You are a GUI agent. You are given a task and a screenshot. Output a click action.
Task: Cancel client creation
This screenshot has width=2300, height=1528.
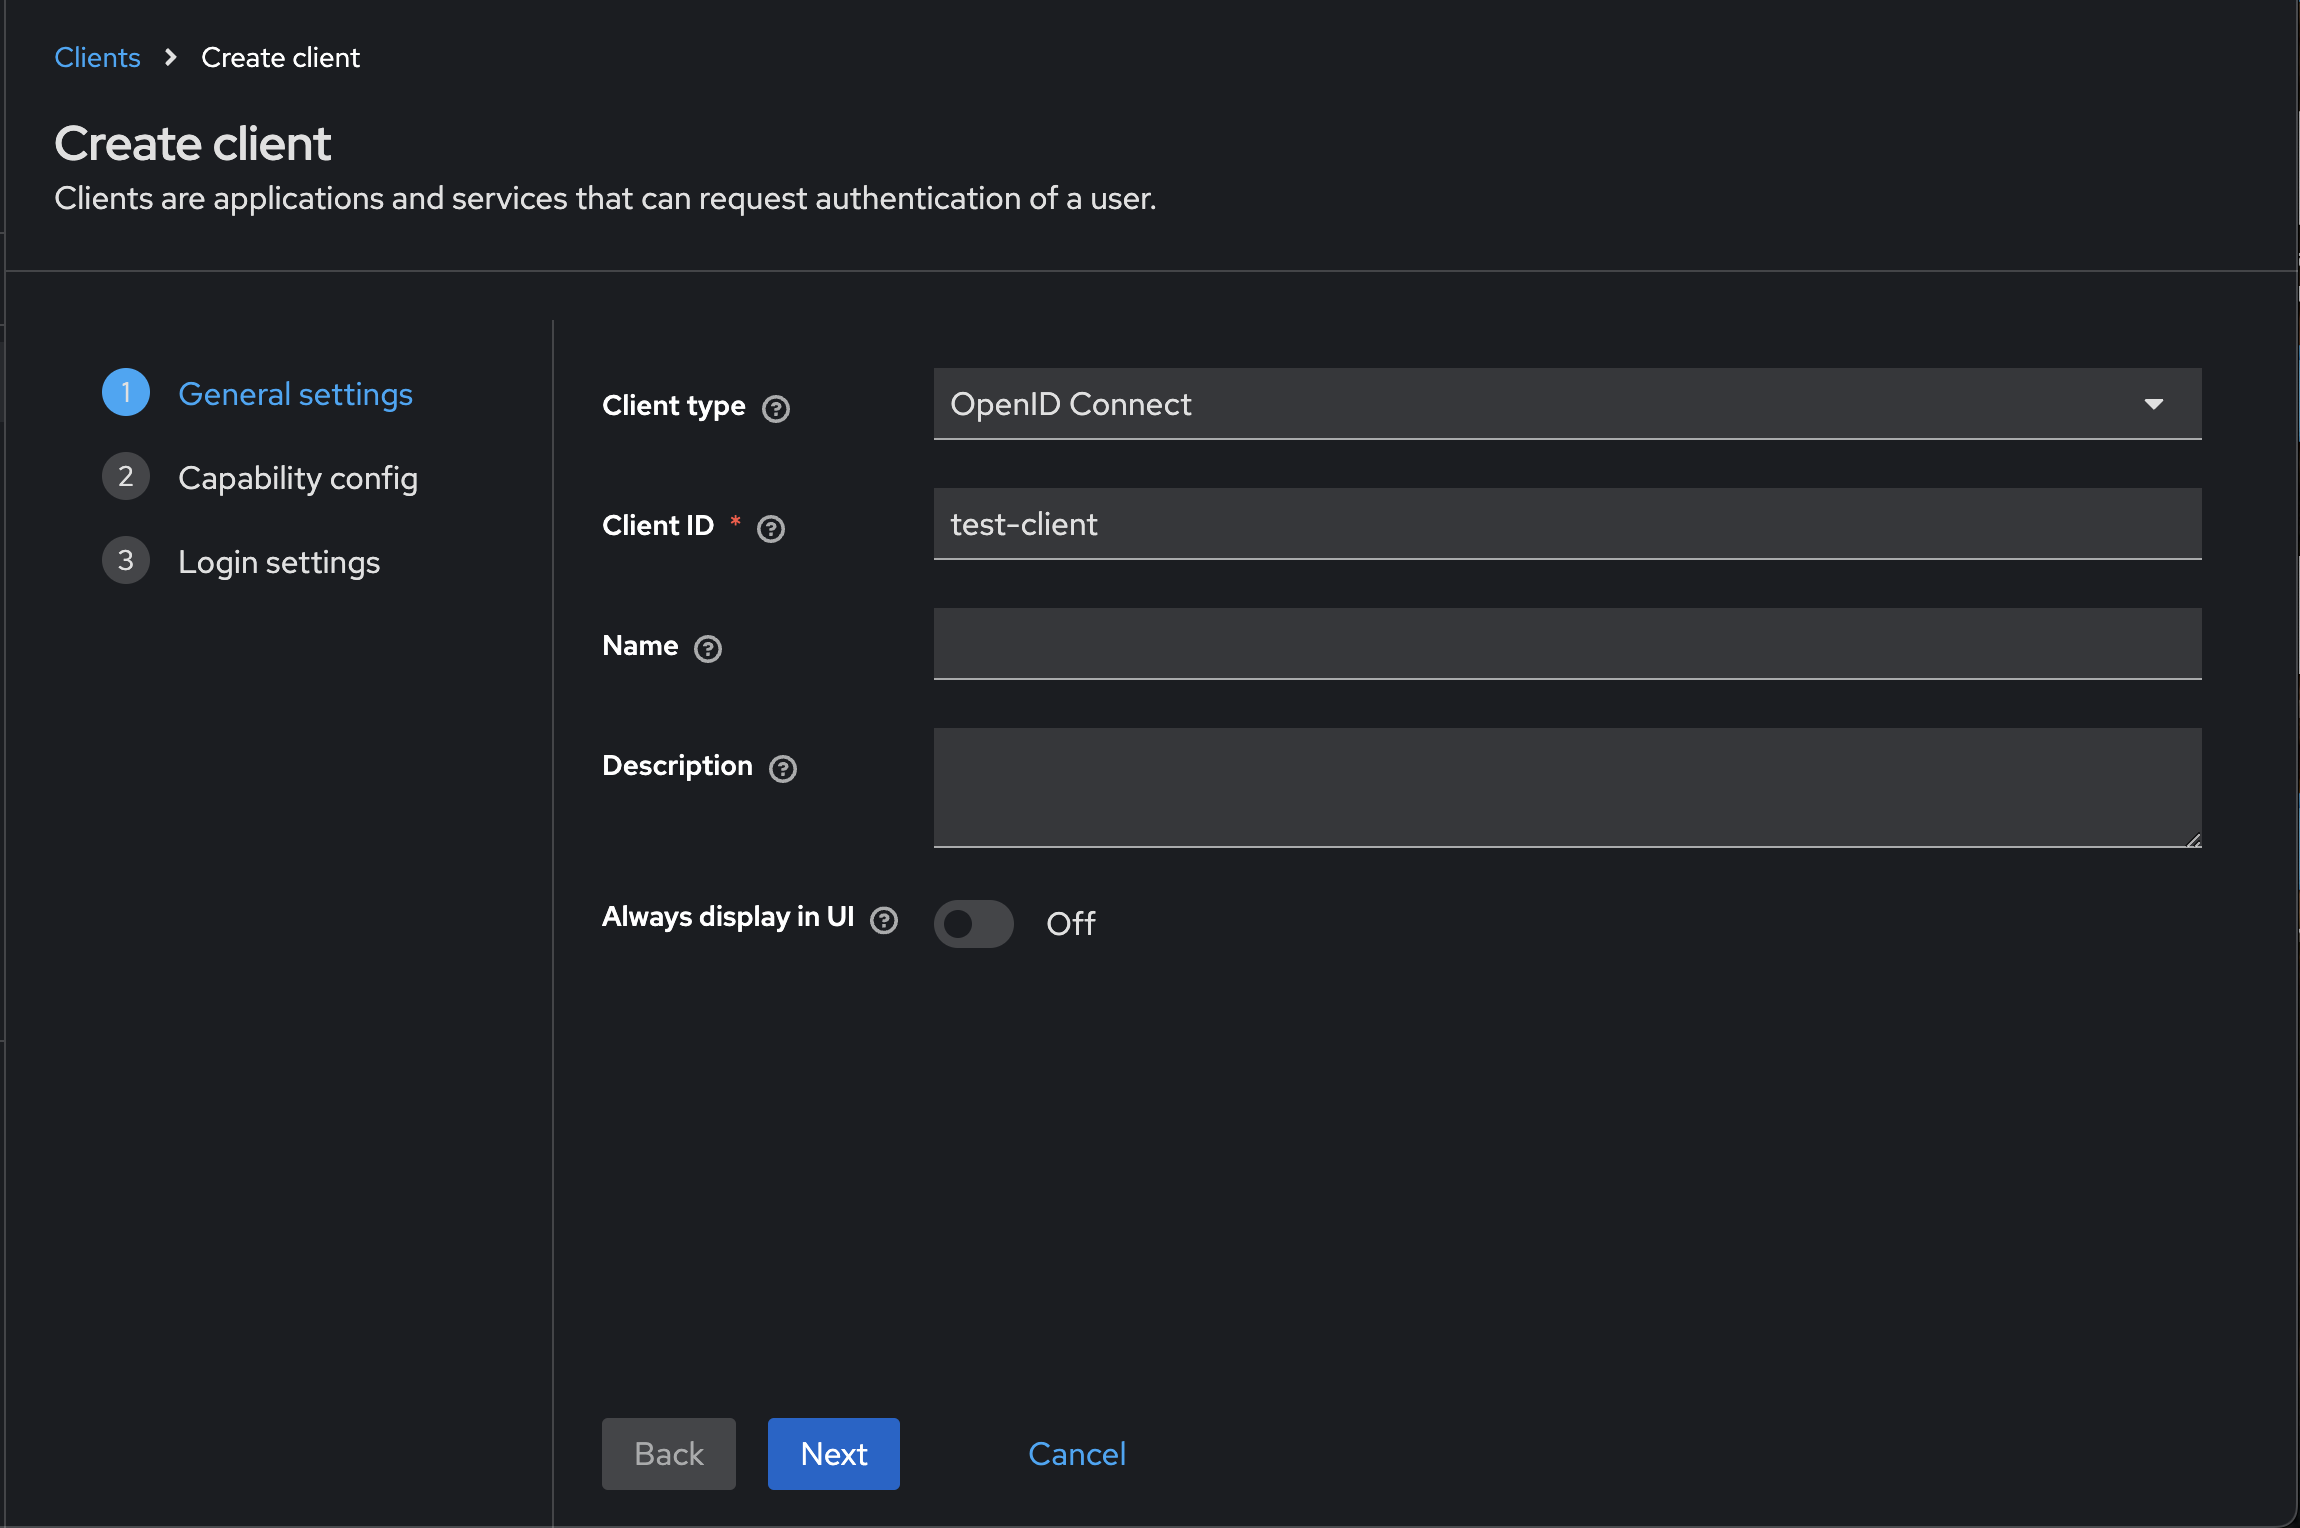pos(1077,1454)
